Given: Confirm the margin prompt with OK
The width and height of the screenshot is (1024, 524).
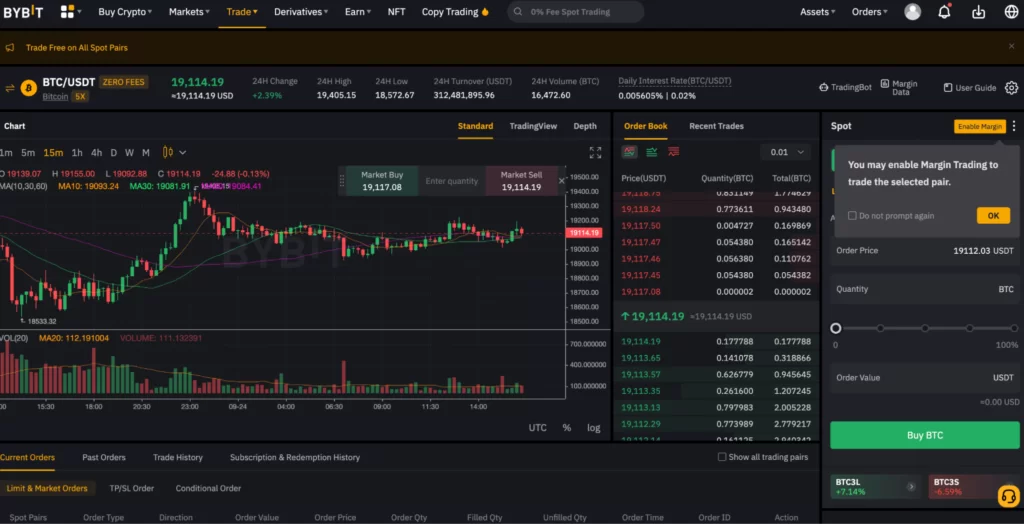Looking at the screenshot, I should click(x=993, y=216).
